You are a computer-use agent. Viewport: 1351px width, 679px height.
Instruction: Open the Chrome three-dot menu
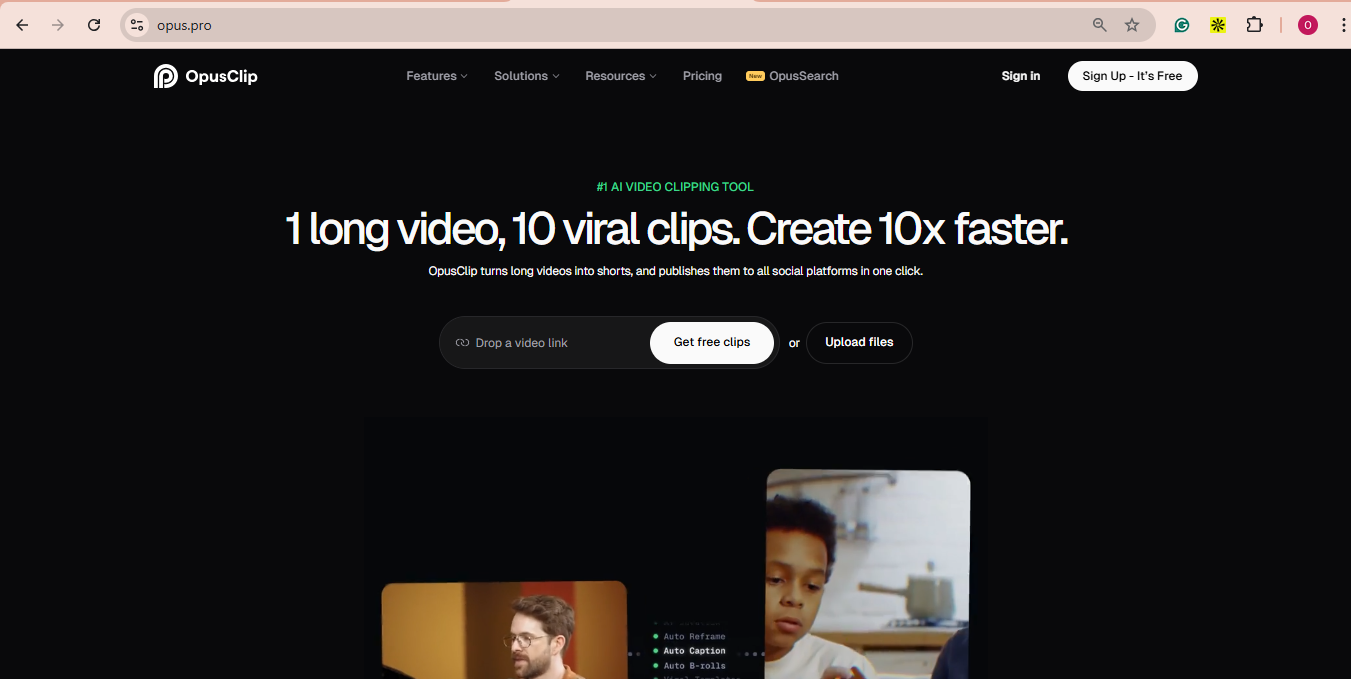tap(1343, 25)
